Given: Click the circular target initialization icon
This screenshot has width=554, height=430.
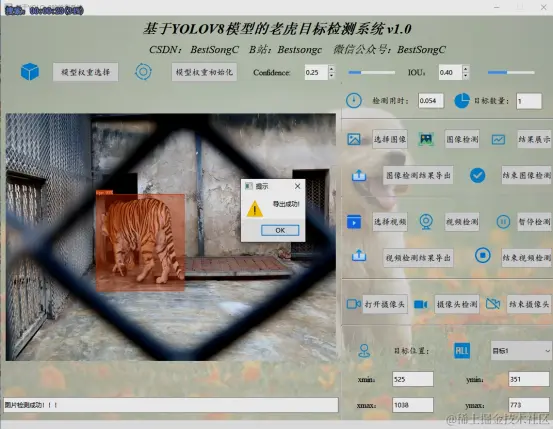Looking at the screenshot, I should tap(143, 72).
